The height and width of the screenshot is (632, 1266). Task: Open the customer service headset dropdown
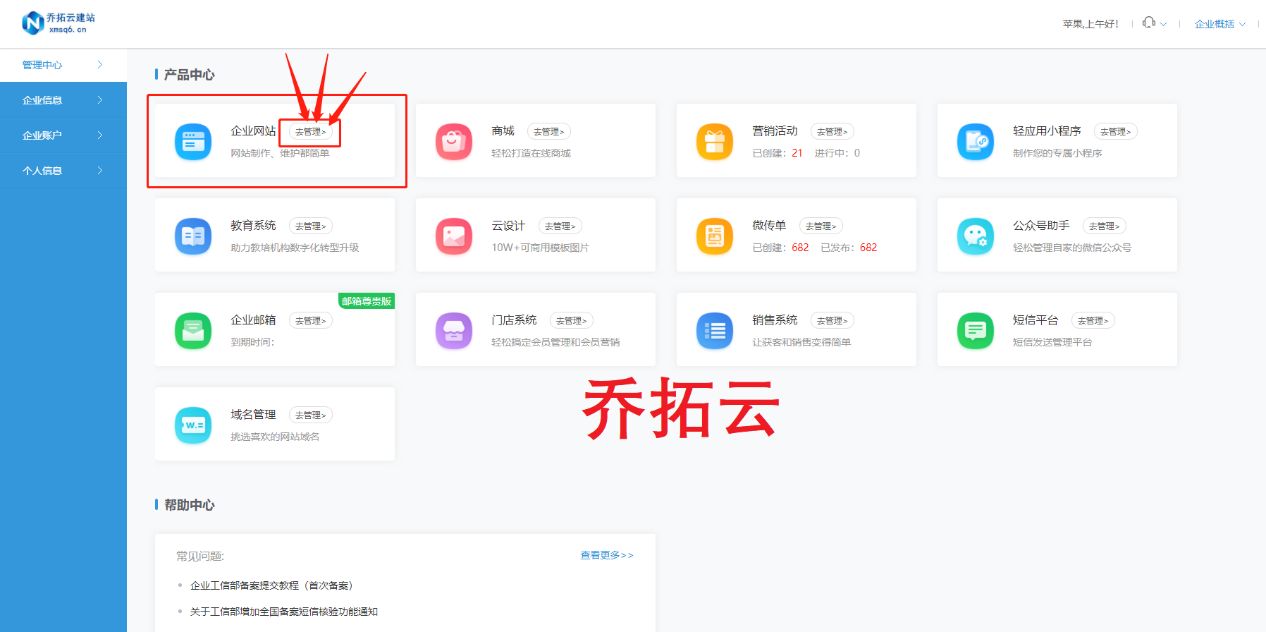coord(1149,22)
